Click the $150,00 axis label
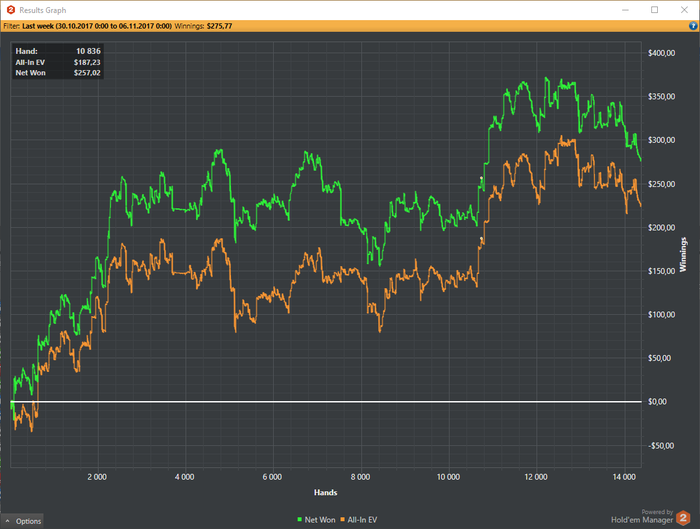This screenshot has width=700, height=529. tap(662, 271)
